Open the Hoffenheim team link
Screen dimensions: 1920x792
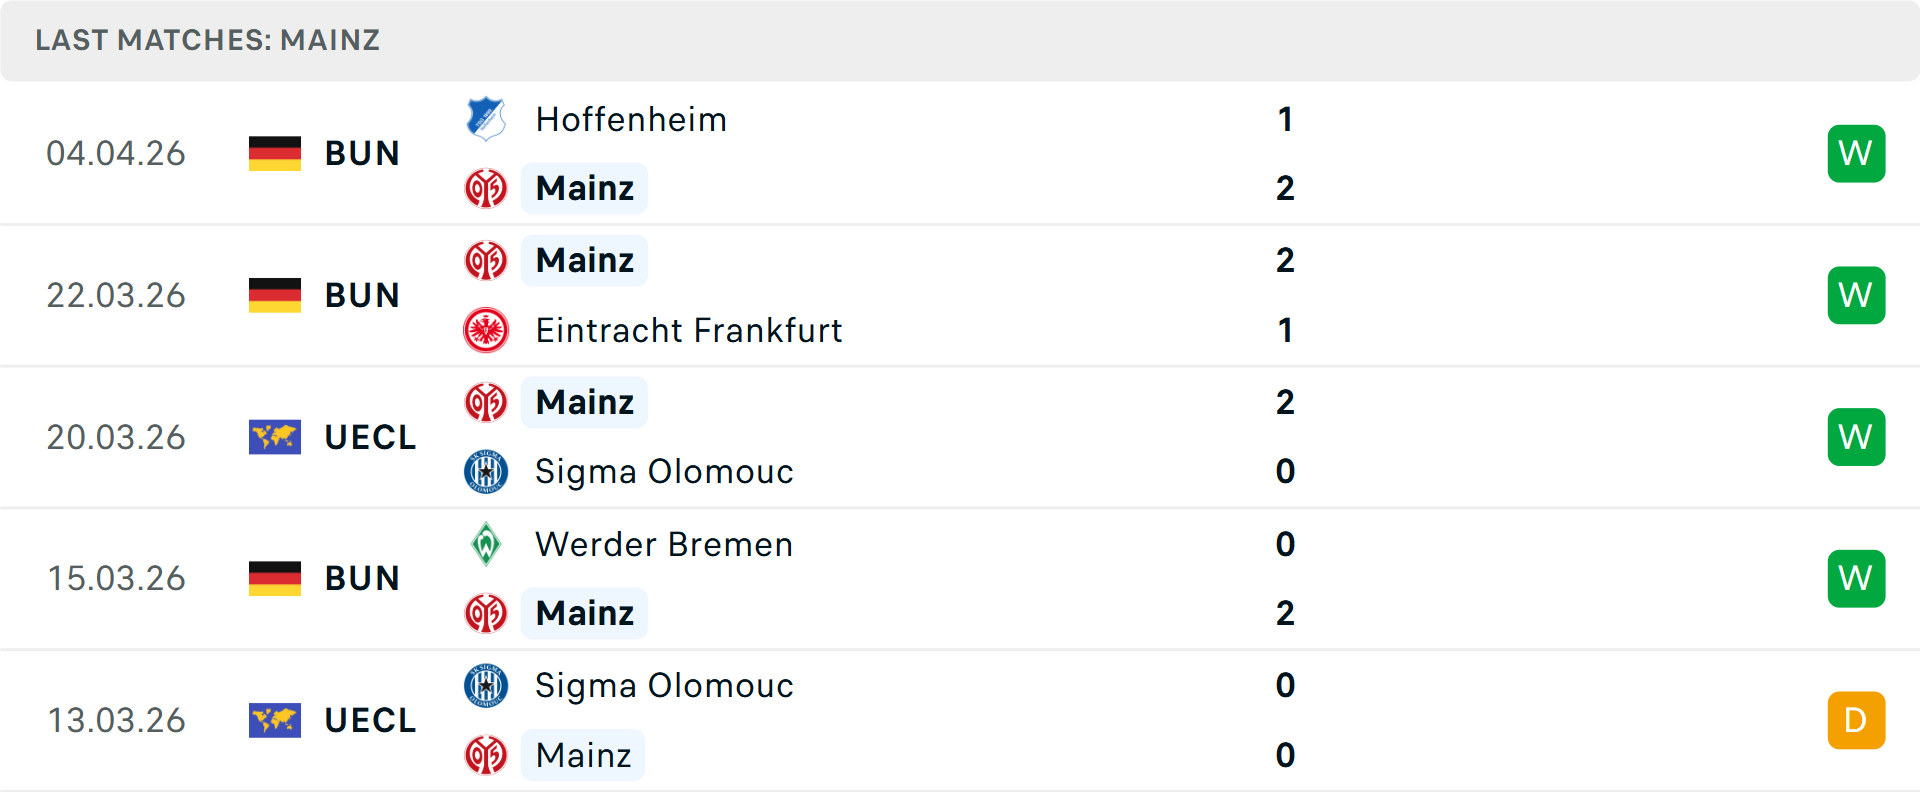click(631, 119)
